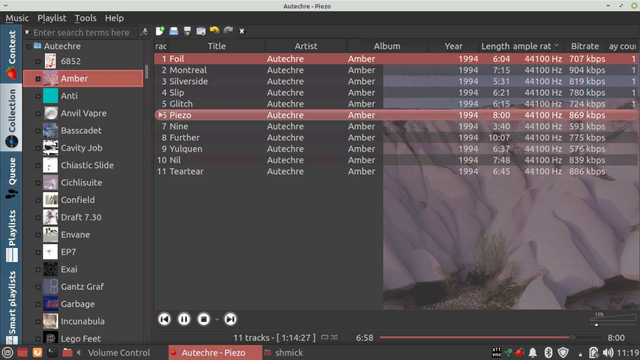640x360 pixels.
Task: Create a new playlist from the toolbar
Action: 160,31
